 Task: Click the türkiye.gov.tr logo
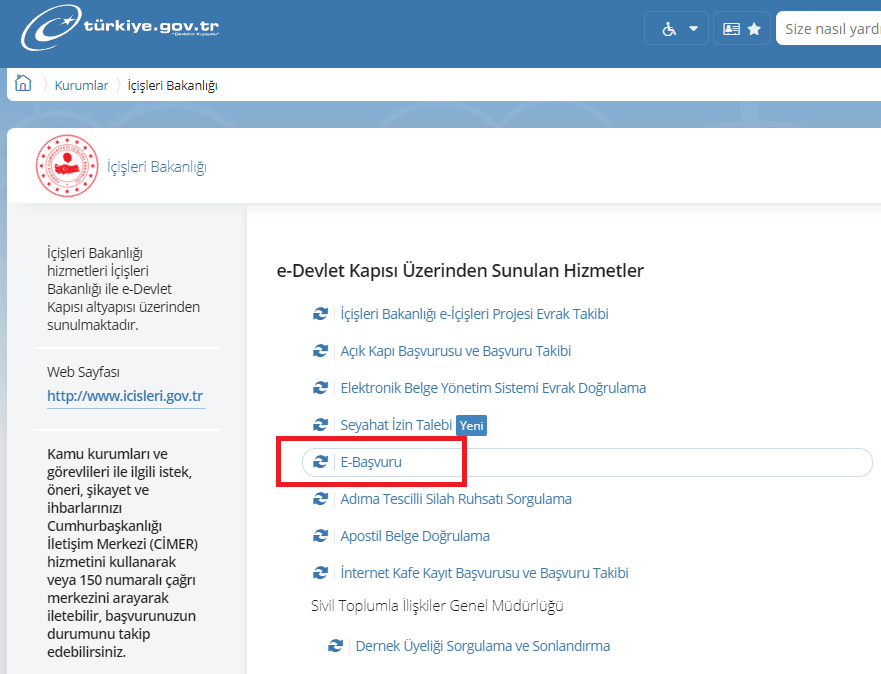click(119, 30)
